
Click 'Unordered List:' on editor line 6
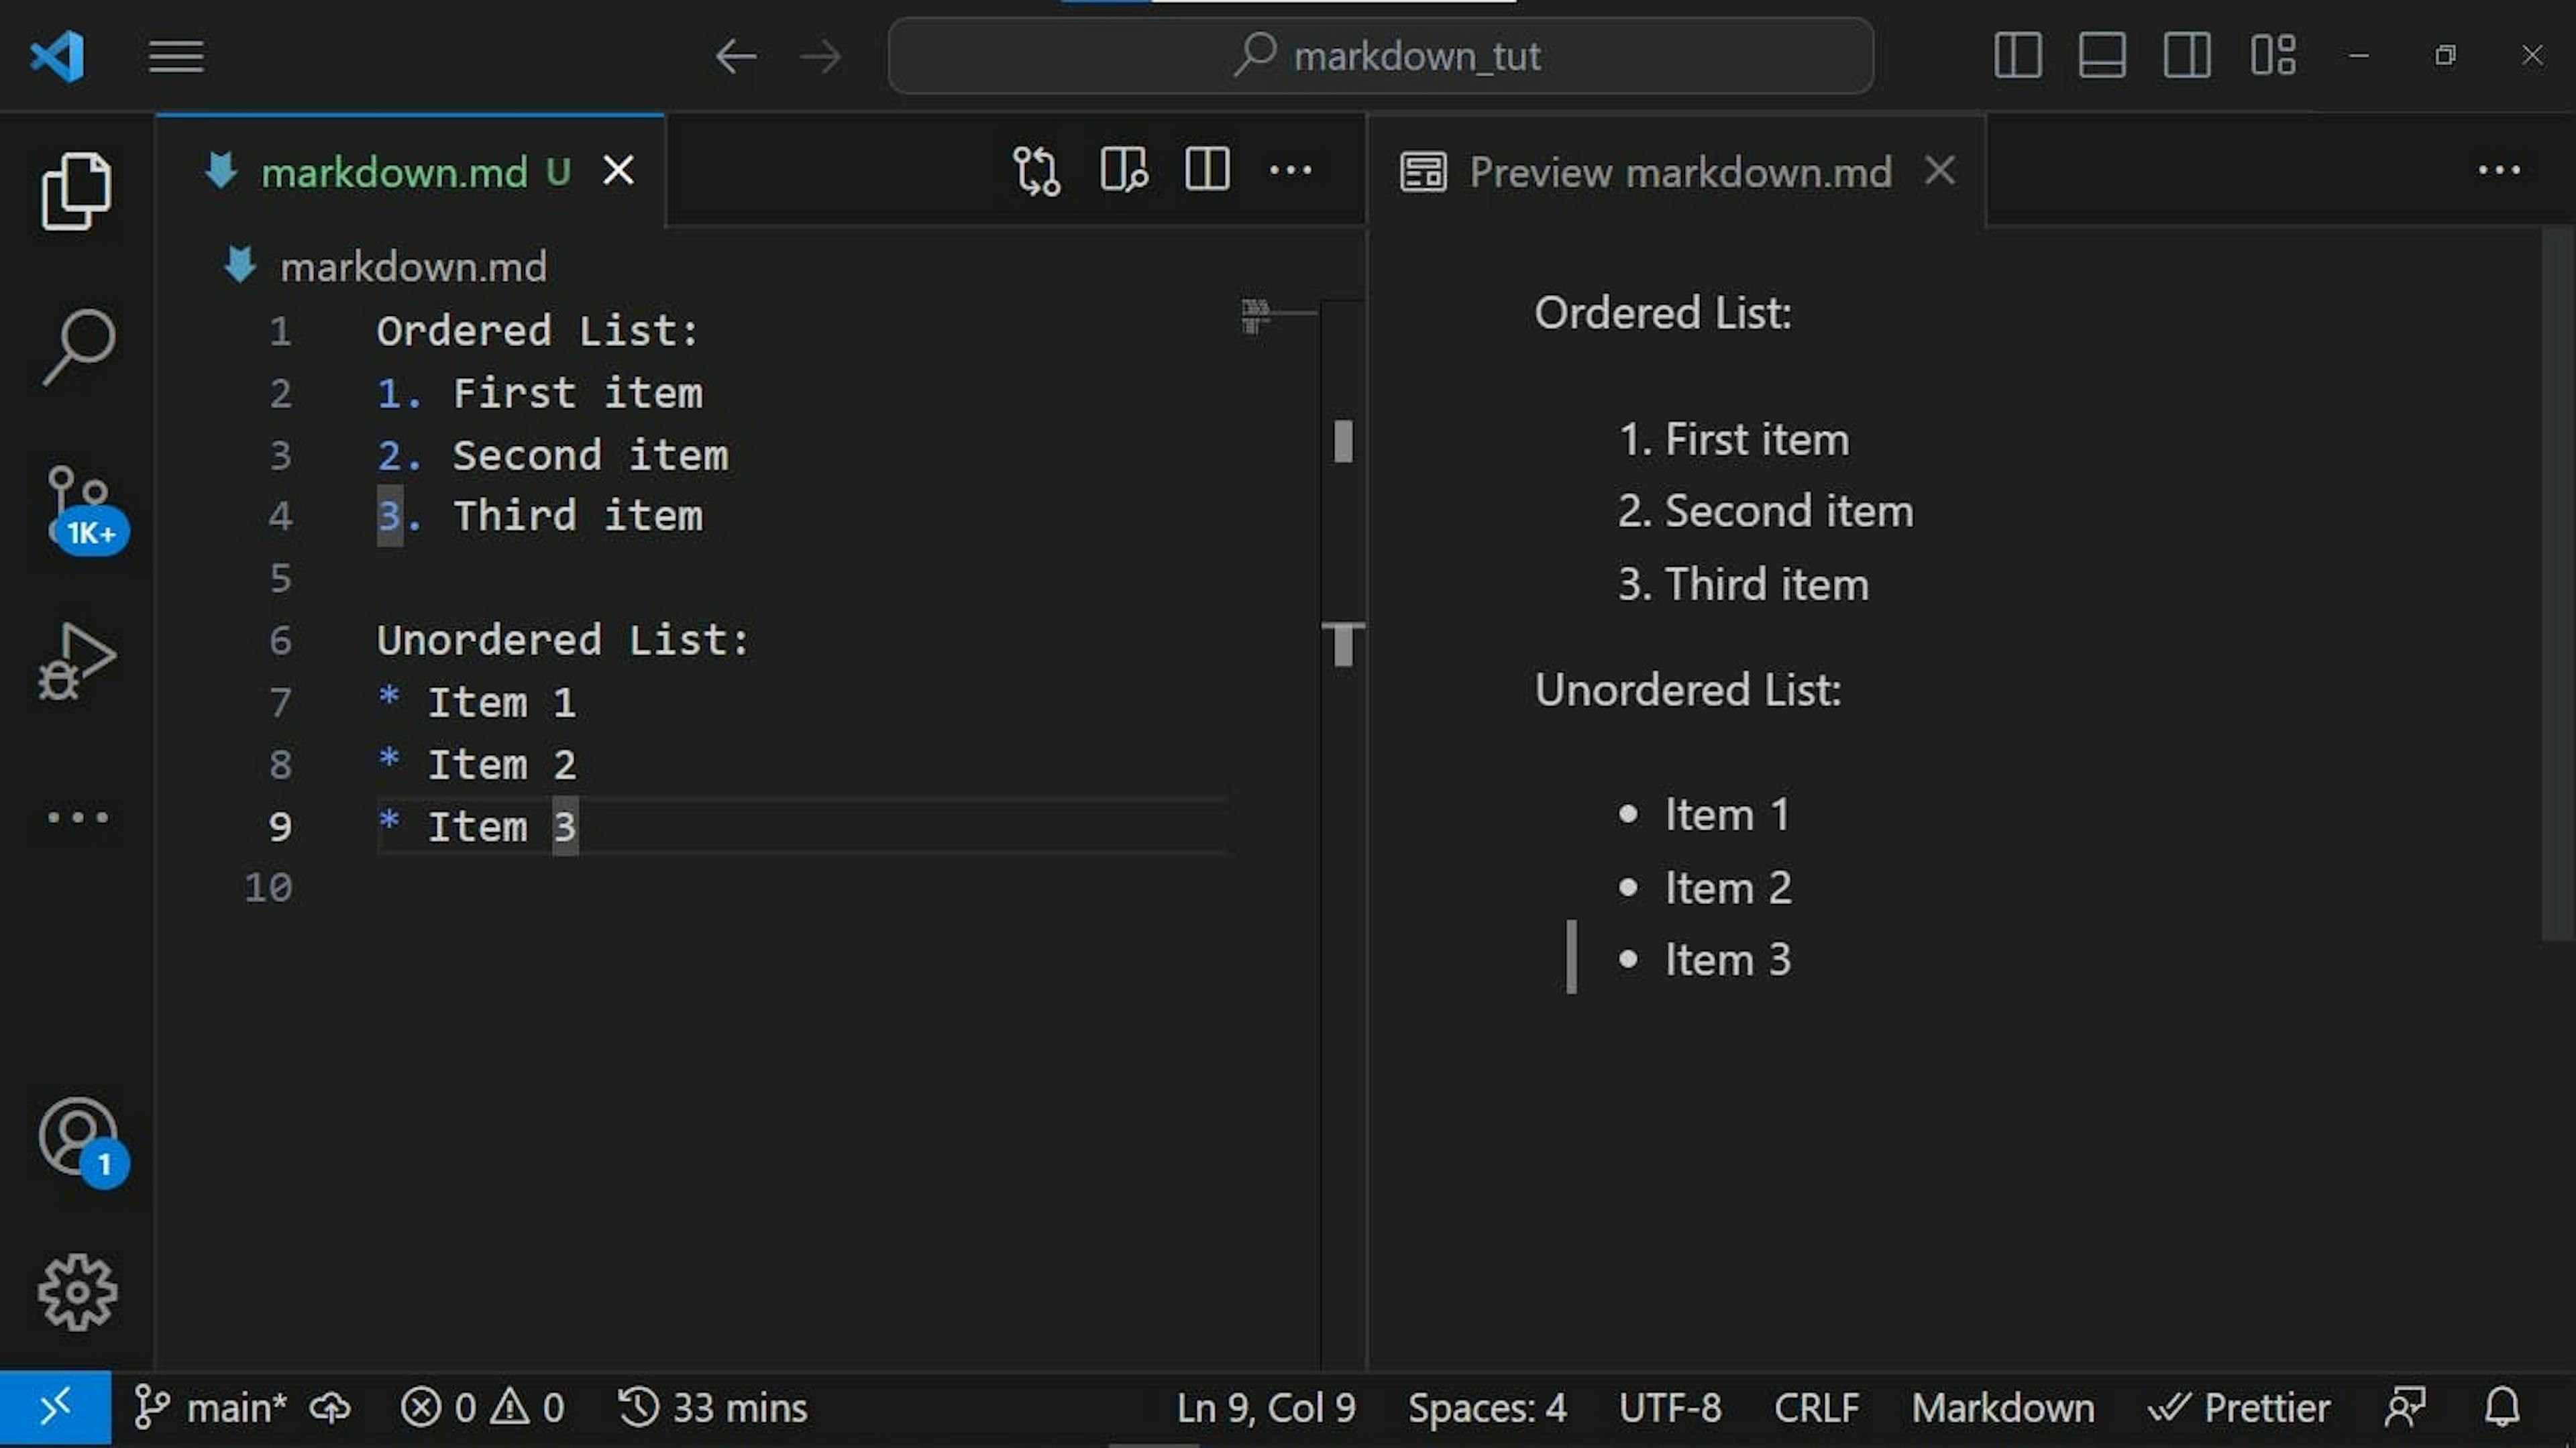tap(563, 640)
